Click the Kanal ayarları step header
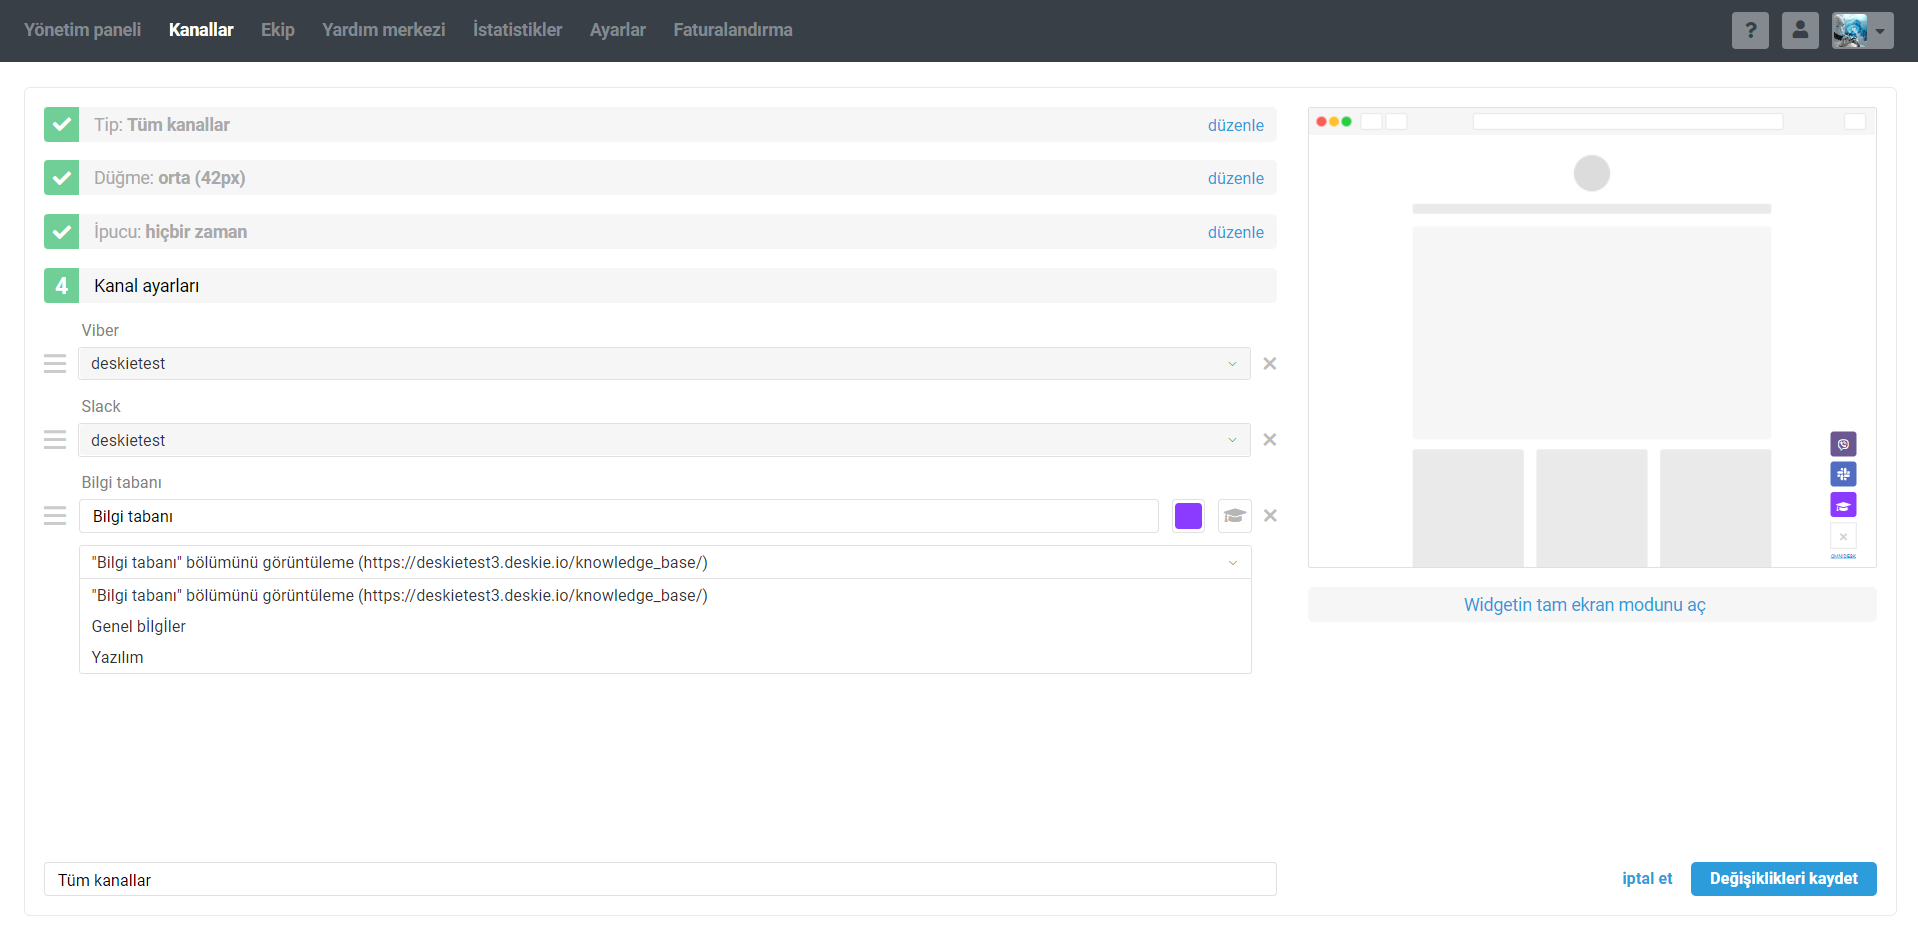The width and height of the screenshot is (1918, 939). click(x=660, y=286)
